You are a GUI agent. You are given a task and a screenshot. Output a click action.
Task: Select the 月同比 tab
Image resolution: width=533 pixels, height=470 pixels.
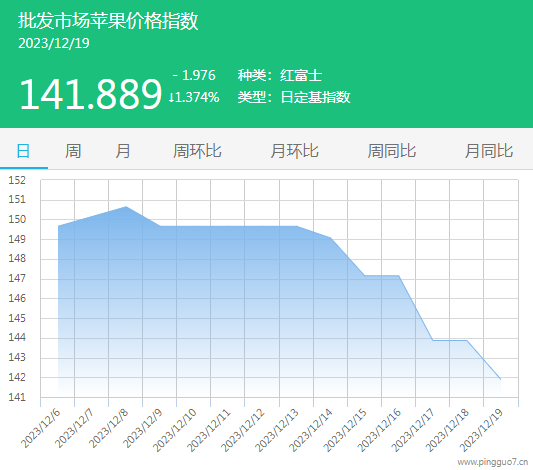[489, 151]
